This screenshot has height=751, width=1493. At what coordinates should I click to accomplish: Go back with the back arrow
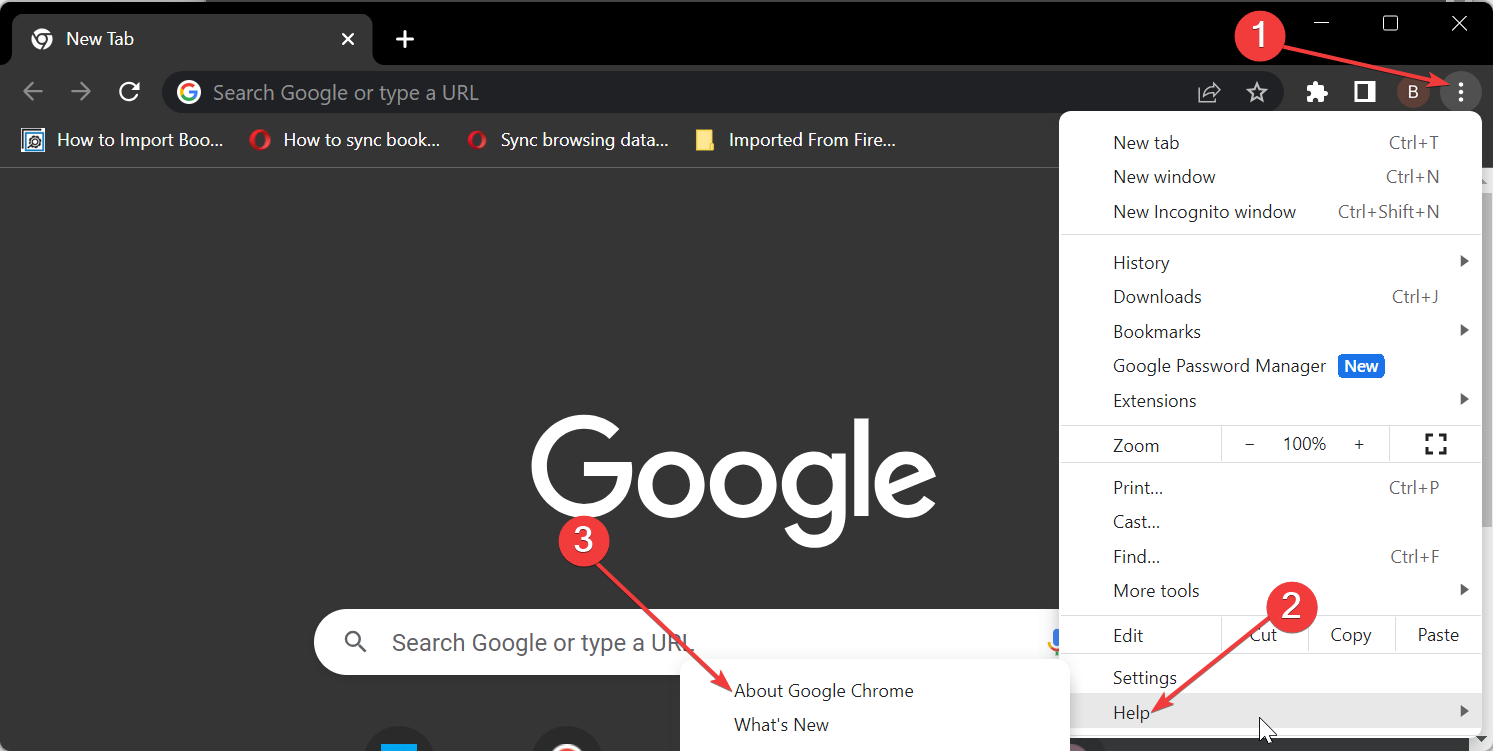(x=33, y=92)
